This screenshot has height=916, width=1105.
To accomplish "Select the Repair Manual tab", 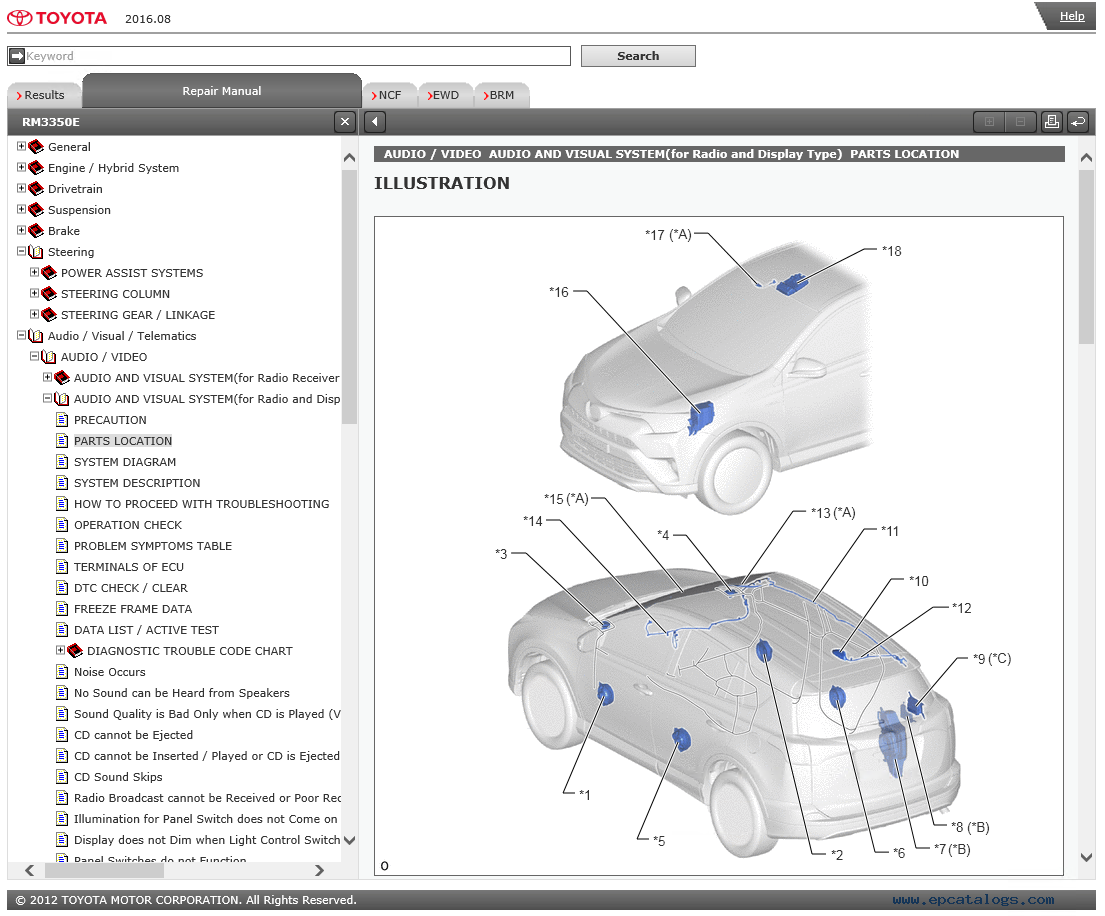I will [x=222, y=91].
